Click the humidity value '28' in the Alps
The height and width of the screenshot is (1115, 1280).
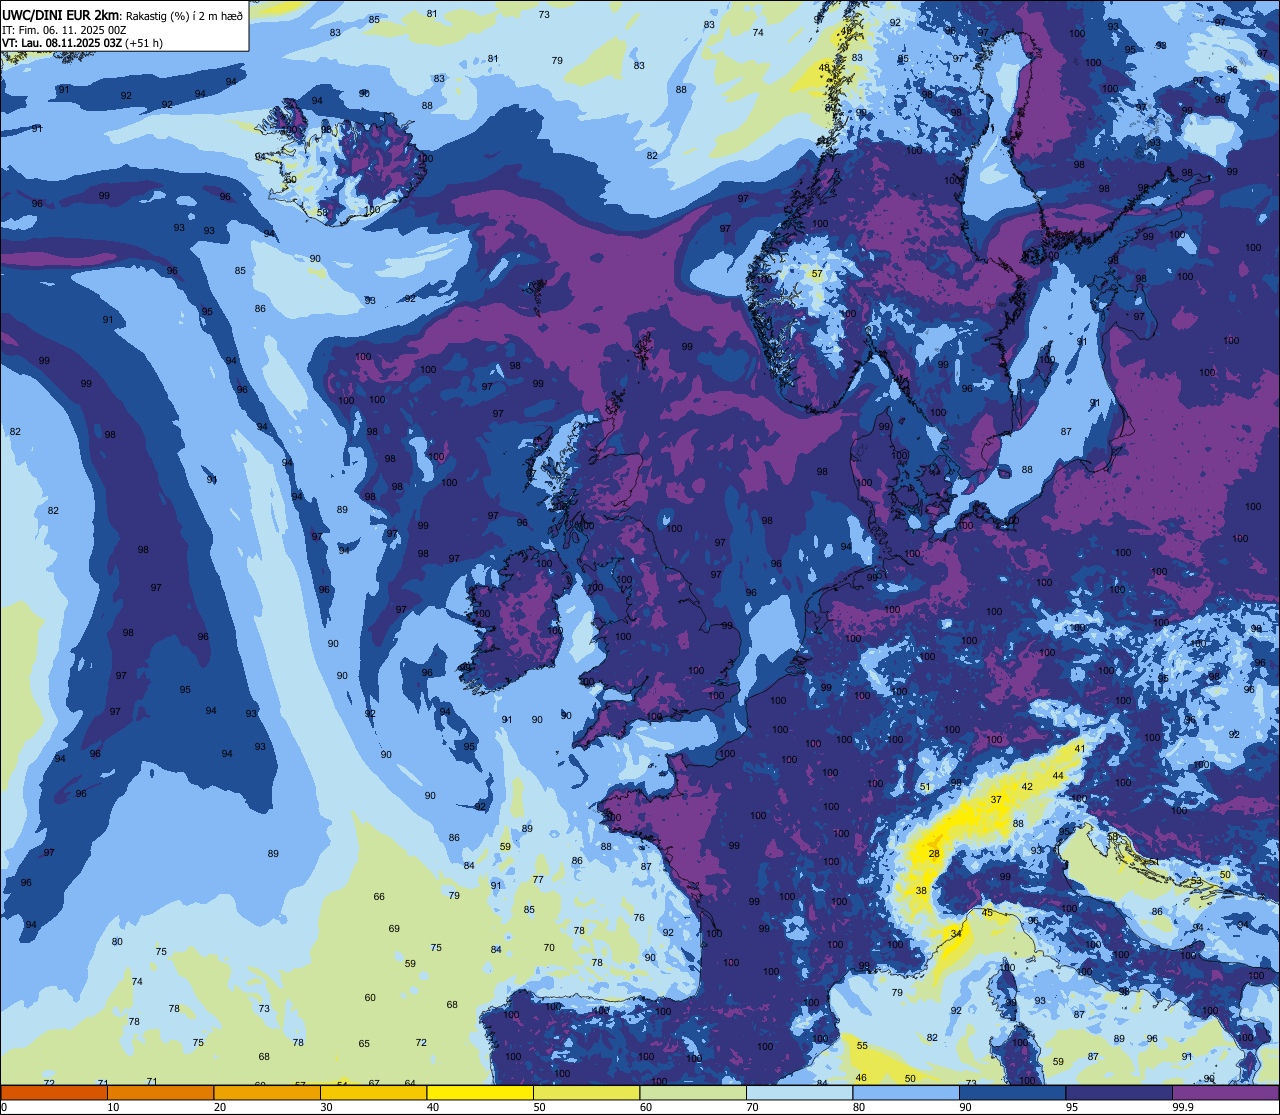tap(934, 853)
